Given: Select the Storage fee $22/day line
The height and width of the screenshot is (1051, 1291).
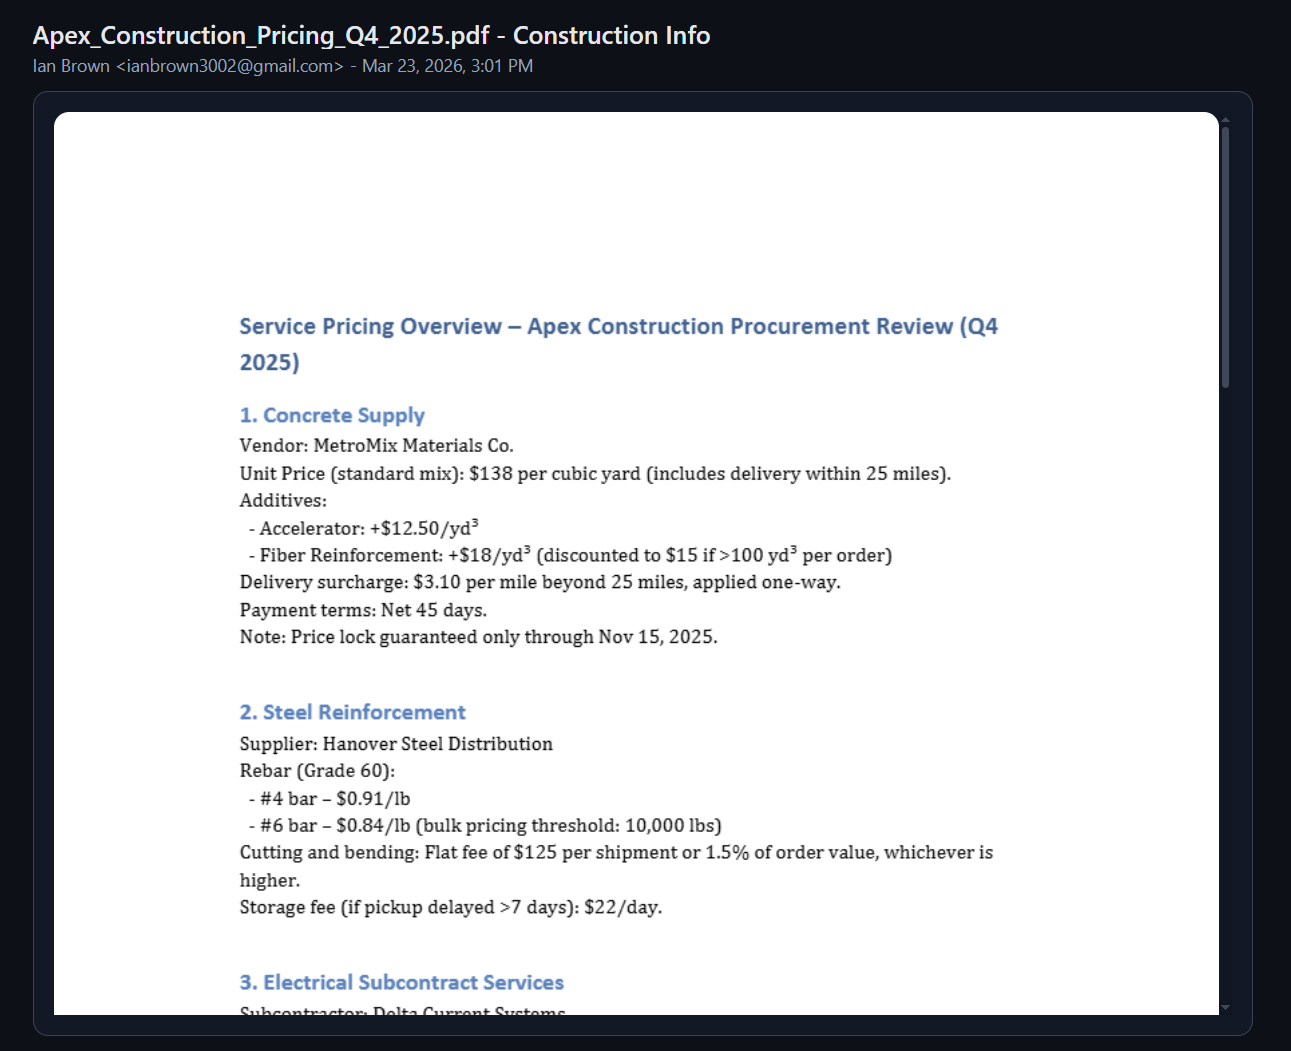Looking at the screenshot, I should pyautogui.click(x=450, y=907).
